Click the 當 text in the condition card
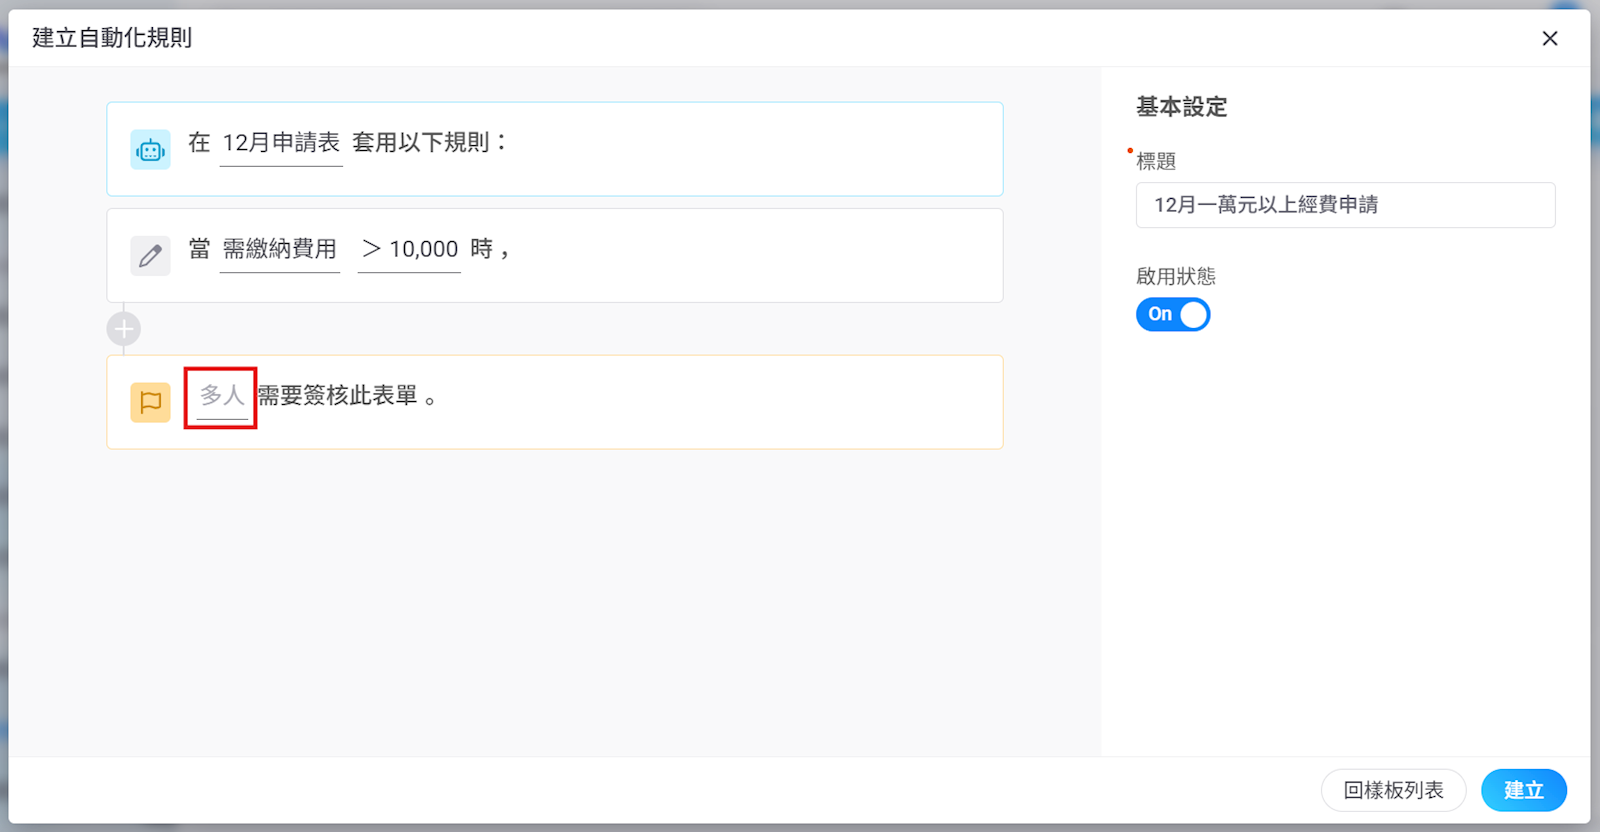This screenshot has width=1600, height=832. (199, 249)
